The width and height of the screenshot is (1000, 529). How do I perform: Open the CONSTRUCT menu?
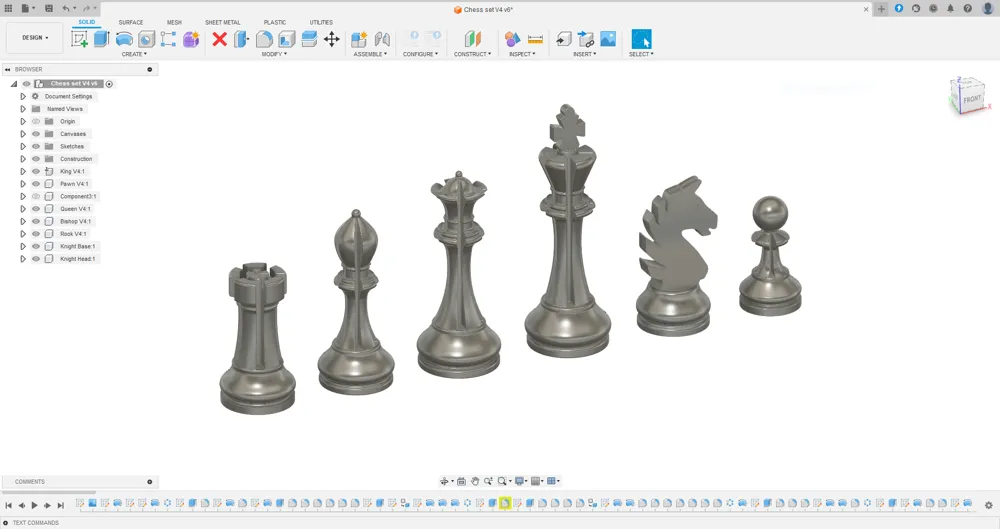[x=473, y=54]
